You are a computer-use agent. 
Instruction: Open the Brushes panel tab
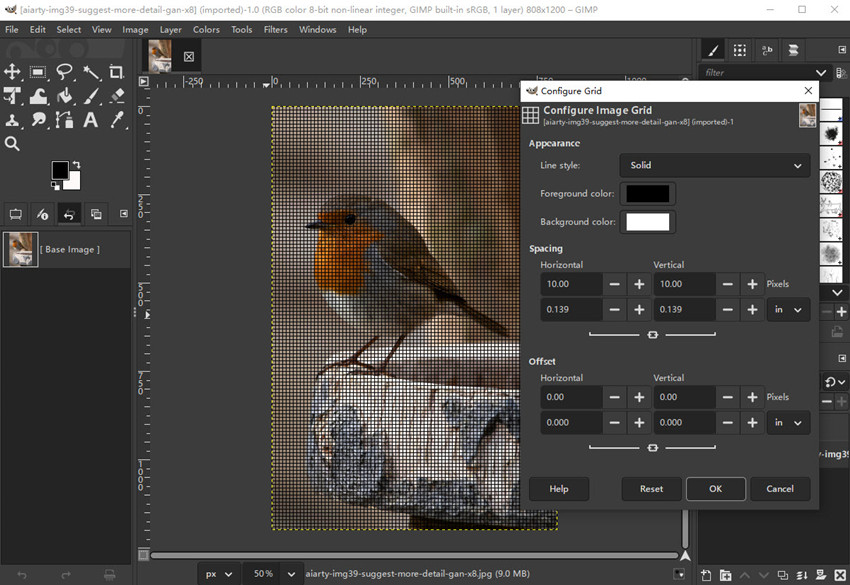(713, 49)
